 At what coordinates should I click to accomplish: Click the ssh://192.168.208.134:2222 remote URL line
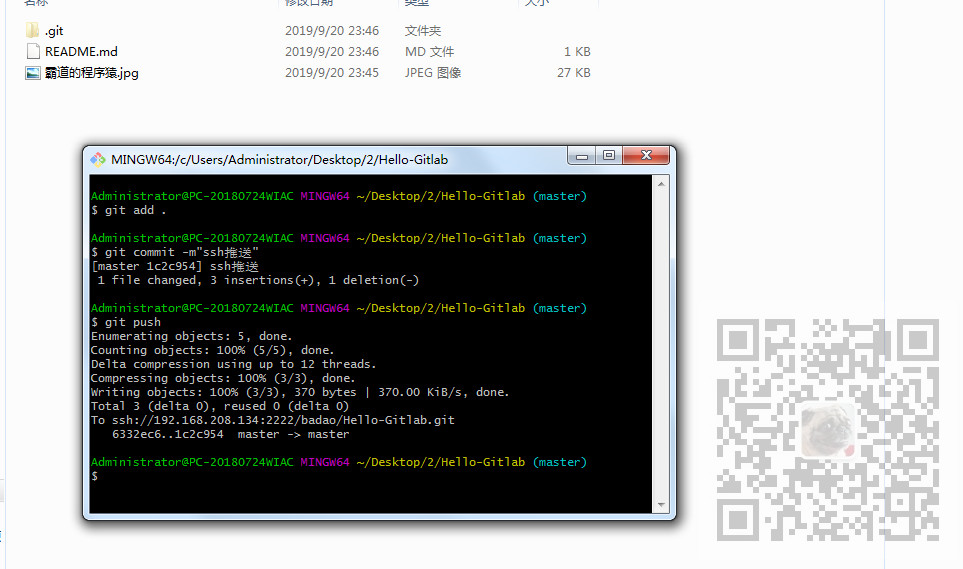pos(273,420)
